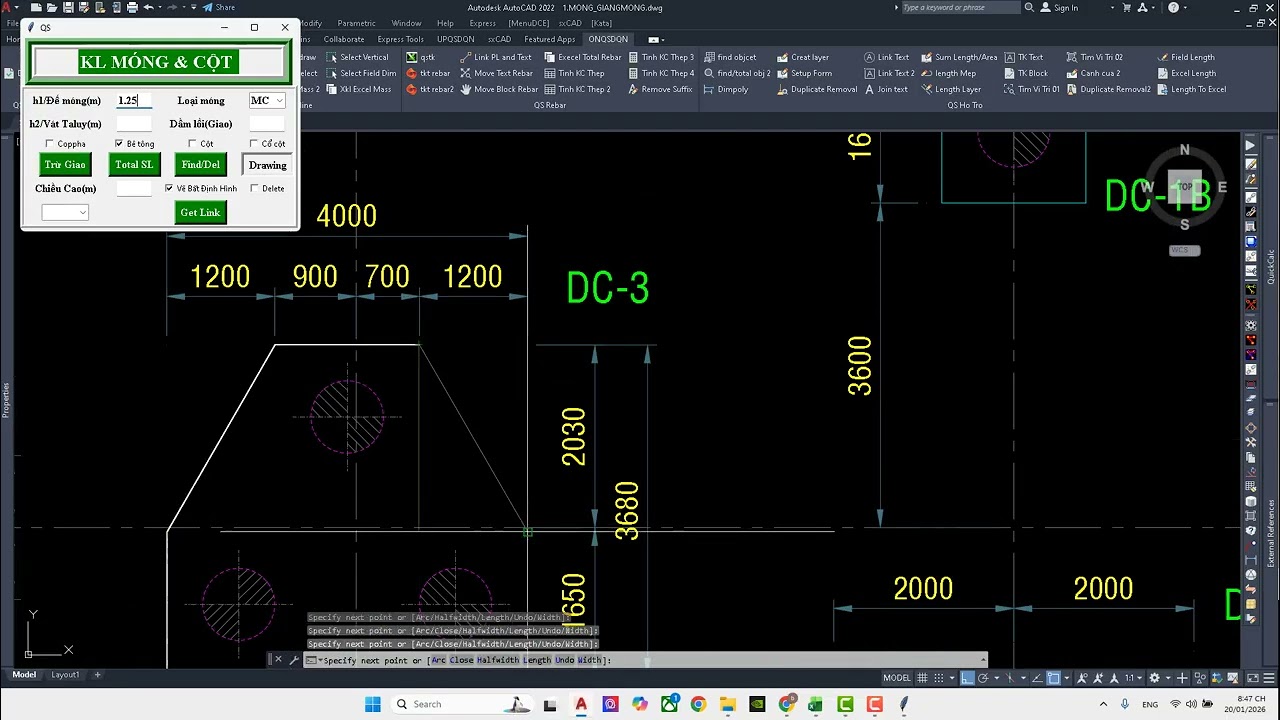The height and width of the screenshot is (720, 1280).
Task: Click the Find/Del button
Action: click(200, 164)
